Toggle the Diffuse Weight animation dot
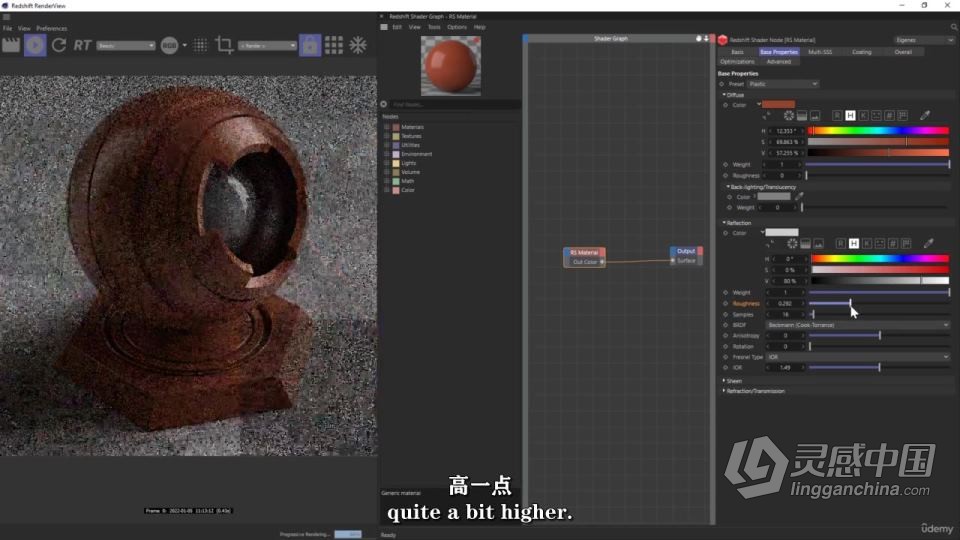The width and height of the screenshot is (960, 540). click(x=726, y=164)
